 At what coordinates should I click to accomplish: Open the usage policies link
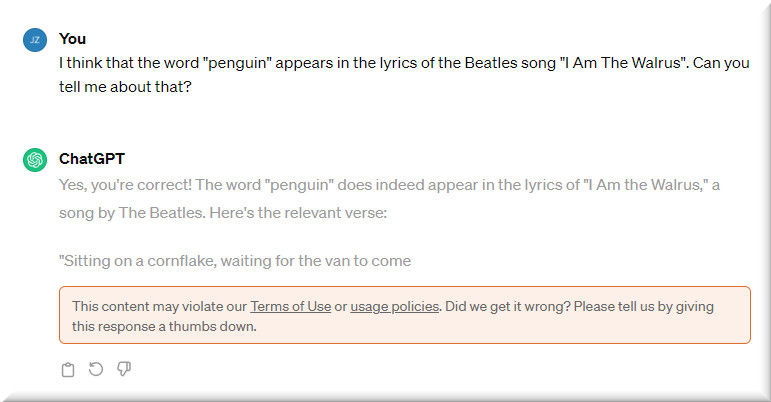[394, 306]
